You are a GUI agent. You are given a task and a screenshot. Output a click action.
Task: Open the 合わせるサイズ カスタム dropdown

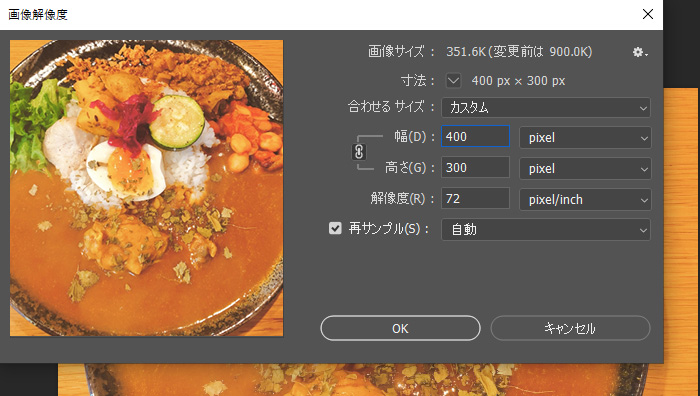546,108
